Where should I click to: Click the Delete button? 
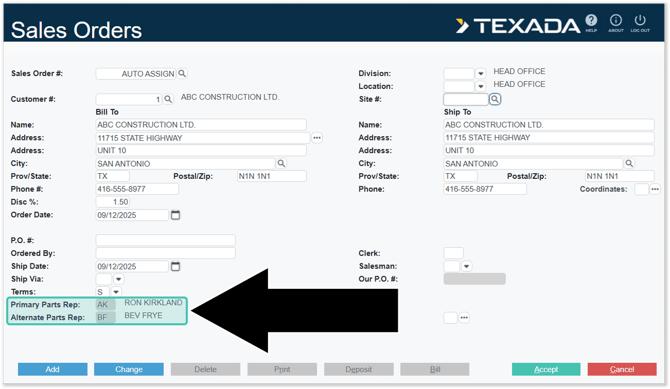[x=206, y=369]
